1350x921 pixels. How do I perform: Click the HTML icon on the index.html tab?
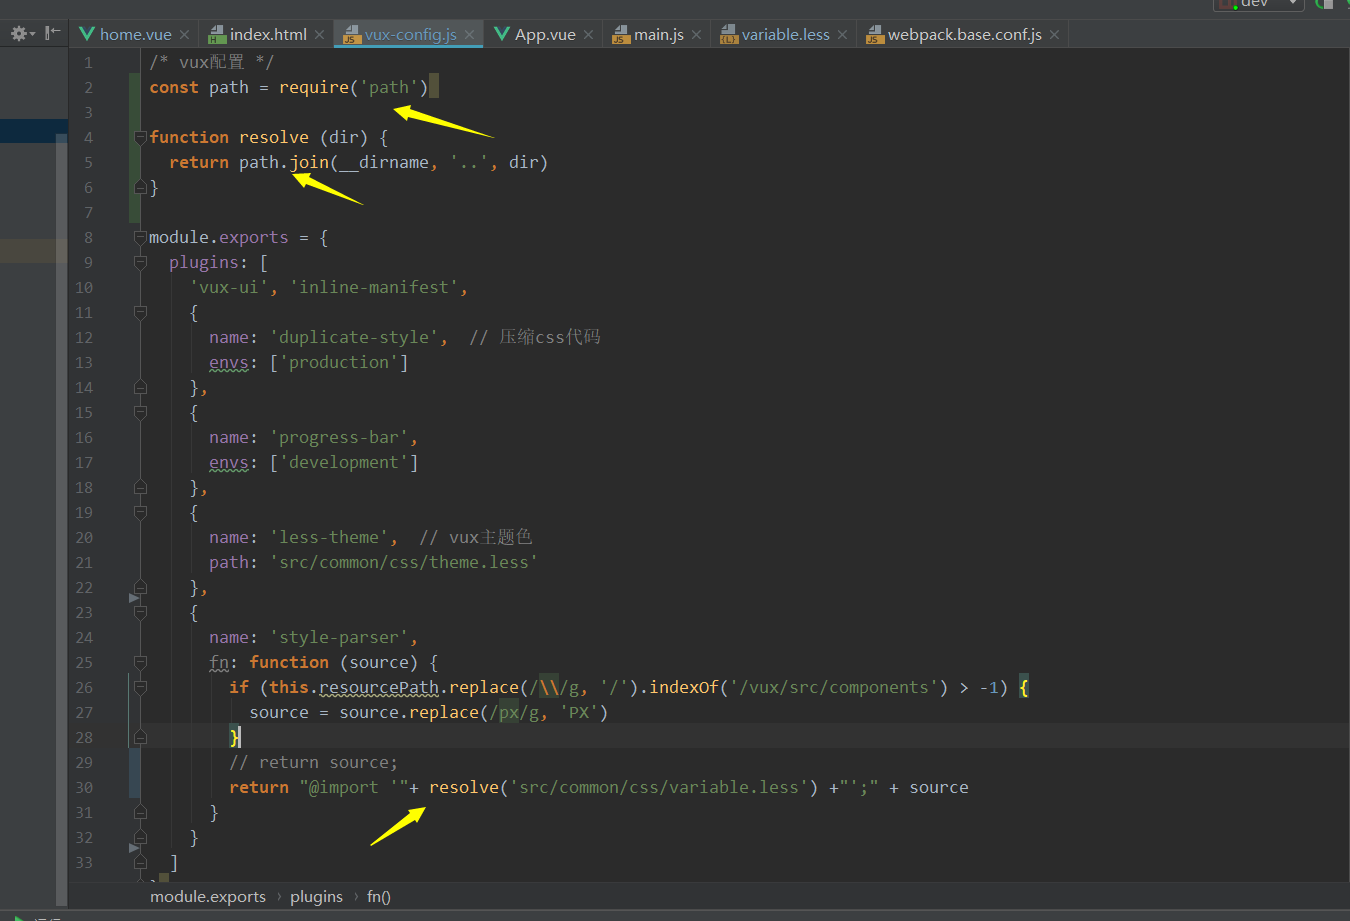pyautogui.click(x=216, y=33)
